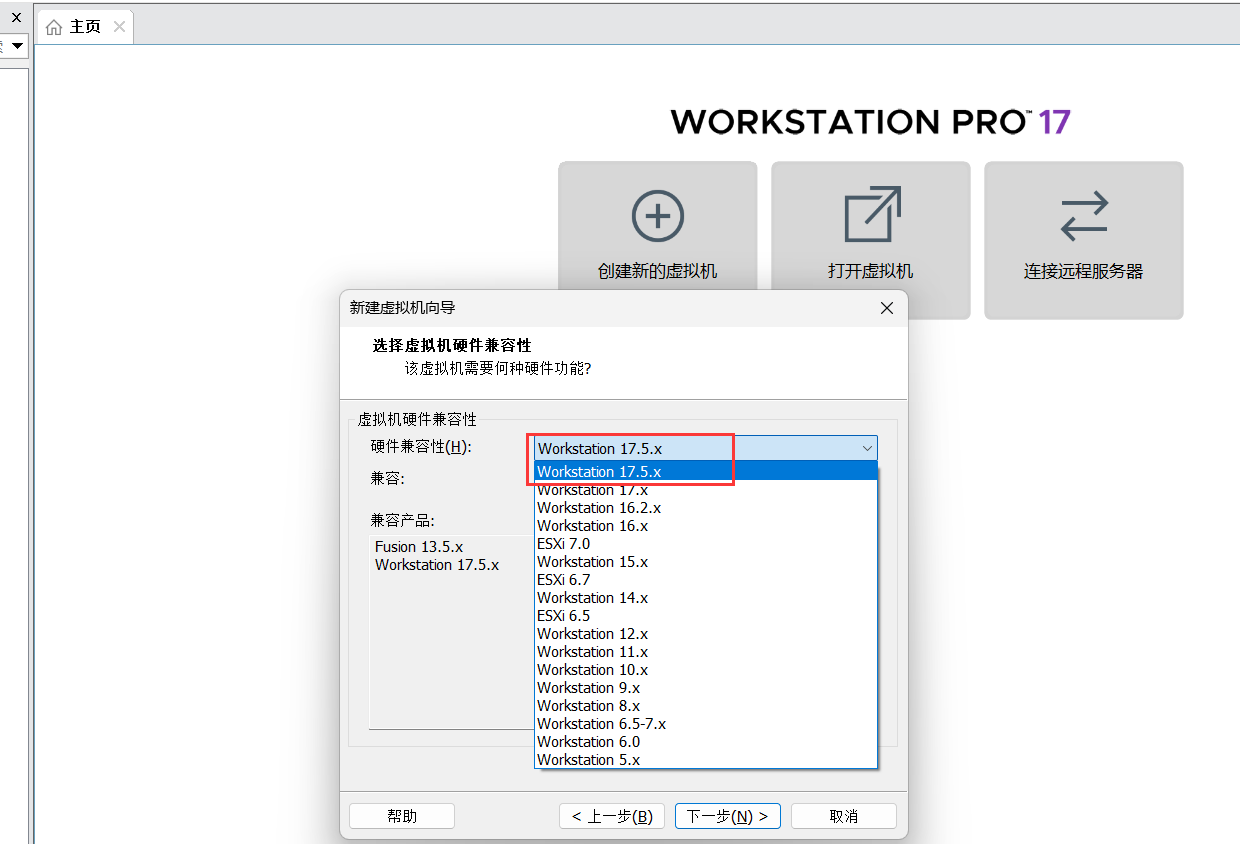Select ESXi 6.7 from the list
Screen dimensions: 1240x844
pos(706,580)
